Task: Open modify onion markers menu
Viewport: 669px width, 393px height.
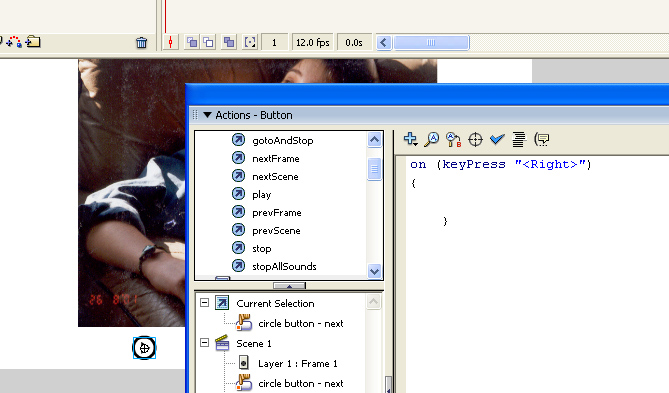Action: 250,42
